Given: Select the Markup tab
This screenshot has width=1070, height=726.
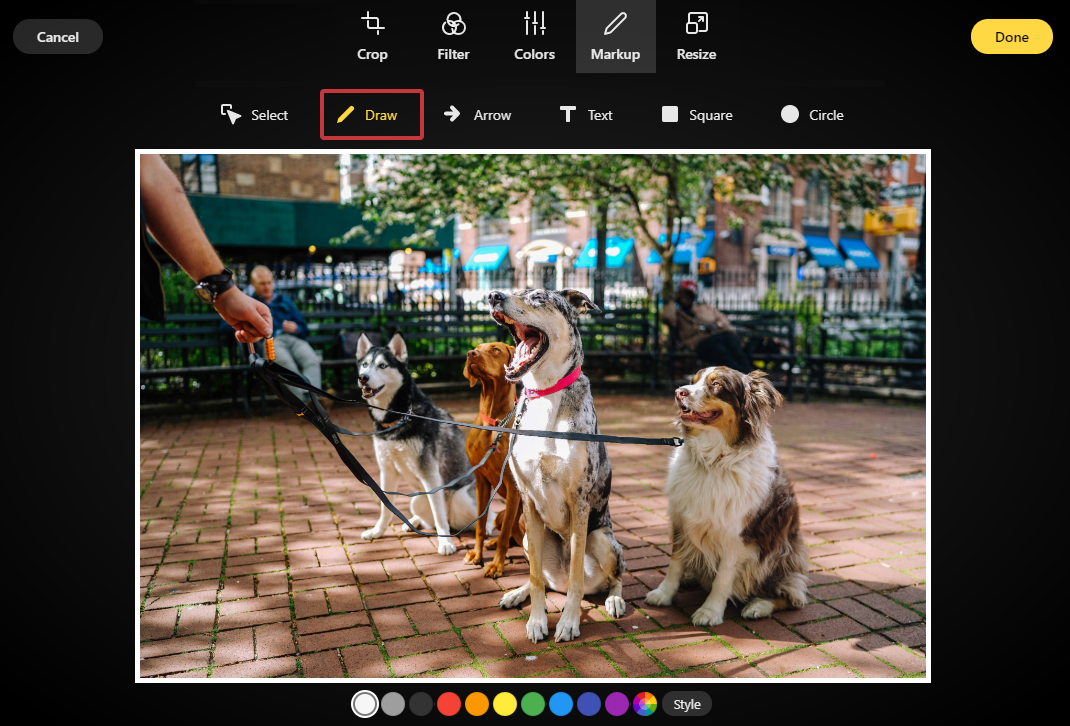Looking at the screenshot, I should coord(615,37).
